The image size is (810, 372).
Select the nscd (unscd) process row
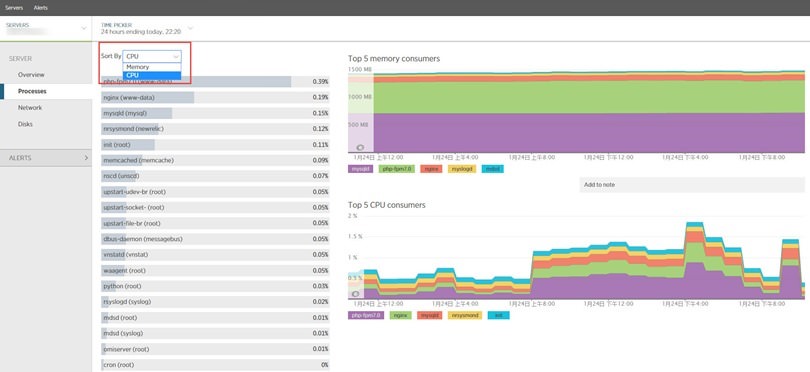[215, 176]
